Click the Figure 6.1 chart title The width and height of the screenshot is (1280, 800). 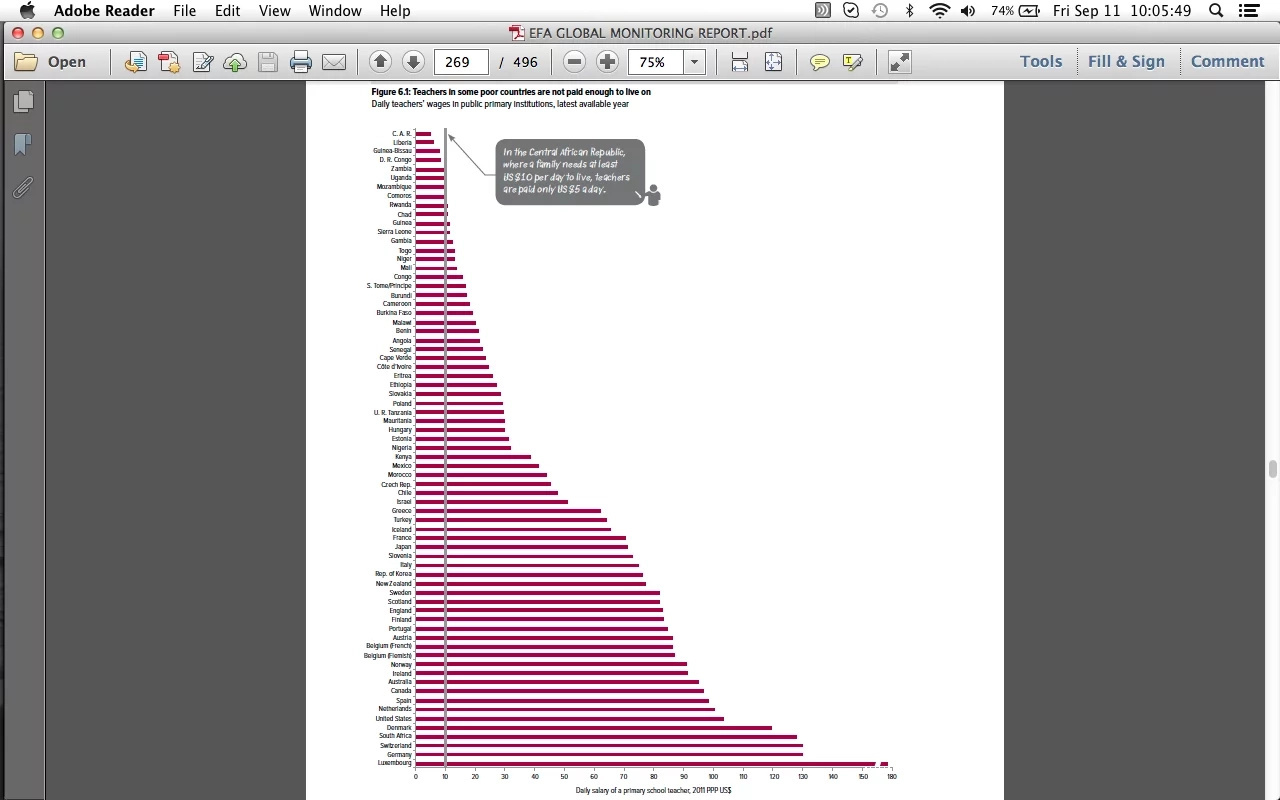(511, 92)
